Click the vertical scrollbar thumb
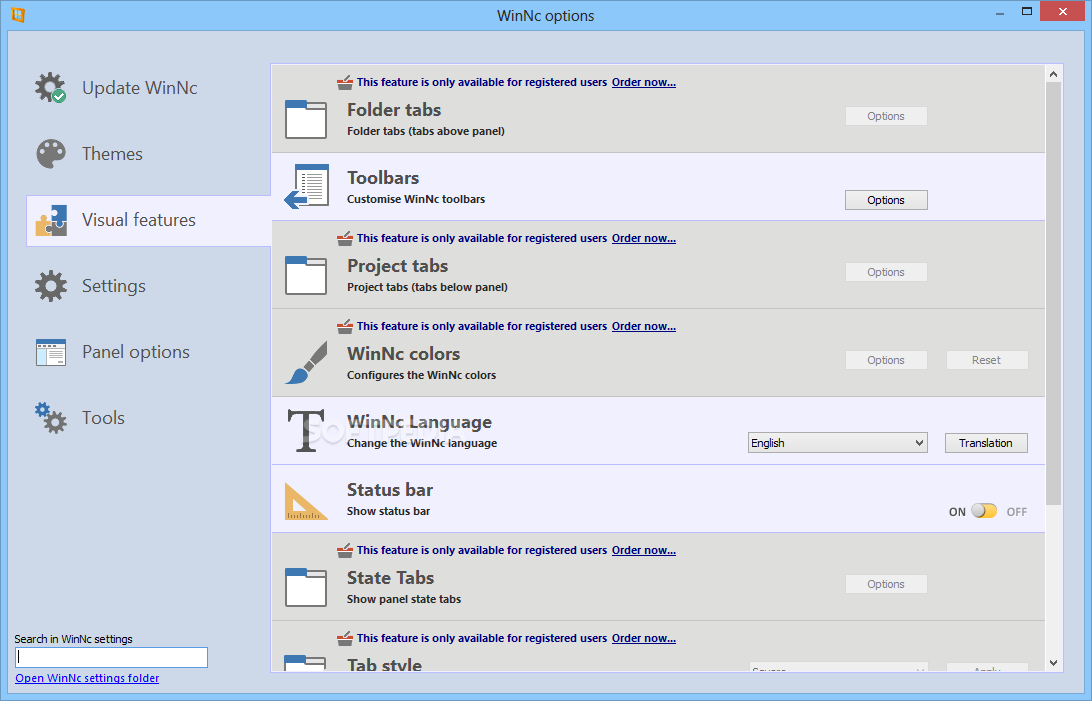 [1053, 293]
